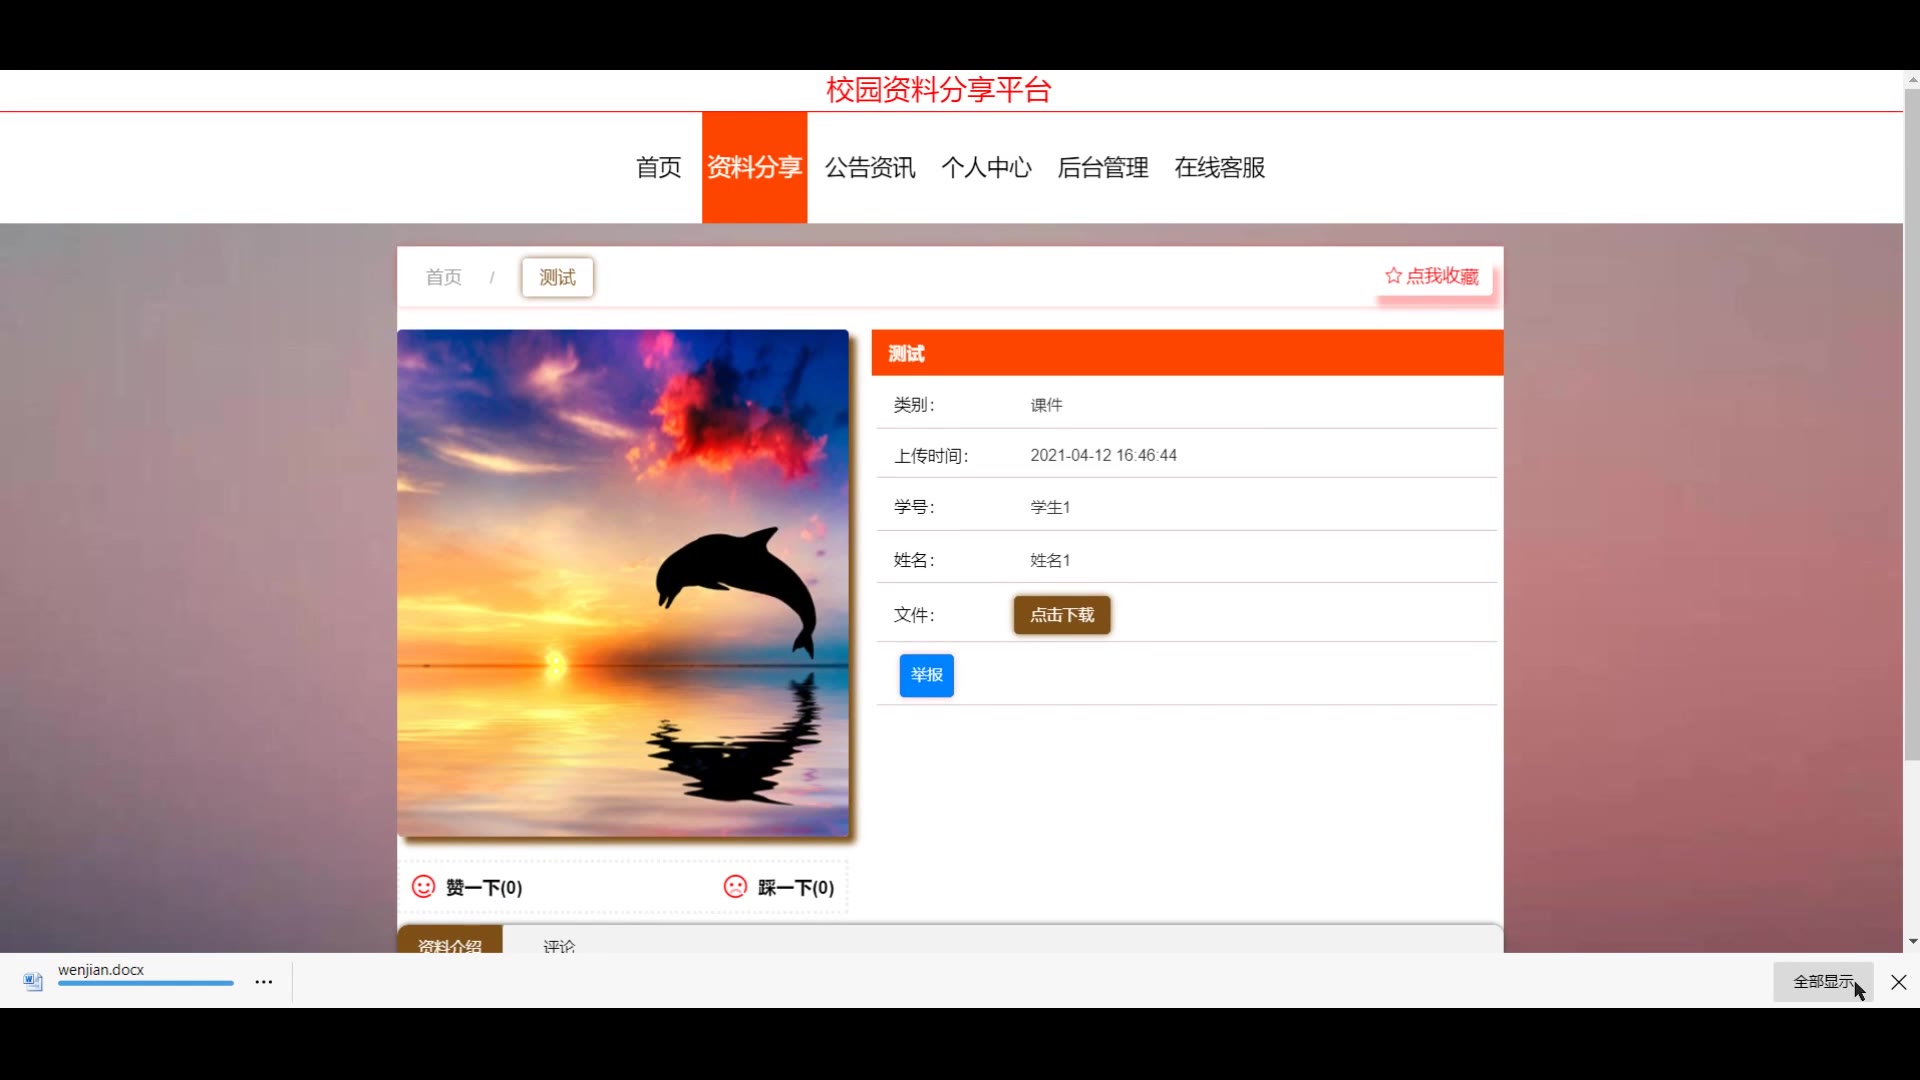The height and width of the screenshot is (1080, 1920).
Task: Go to 首页 in navigation menu
Action: (x=659, y=167)
